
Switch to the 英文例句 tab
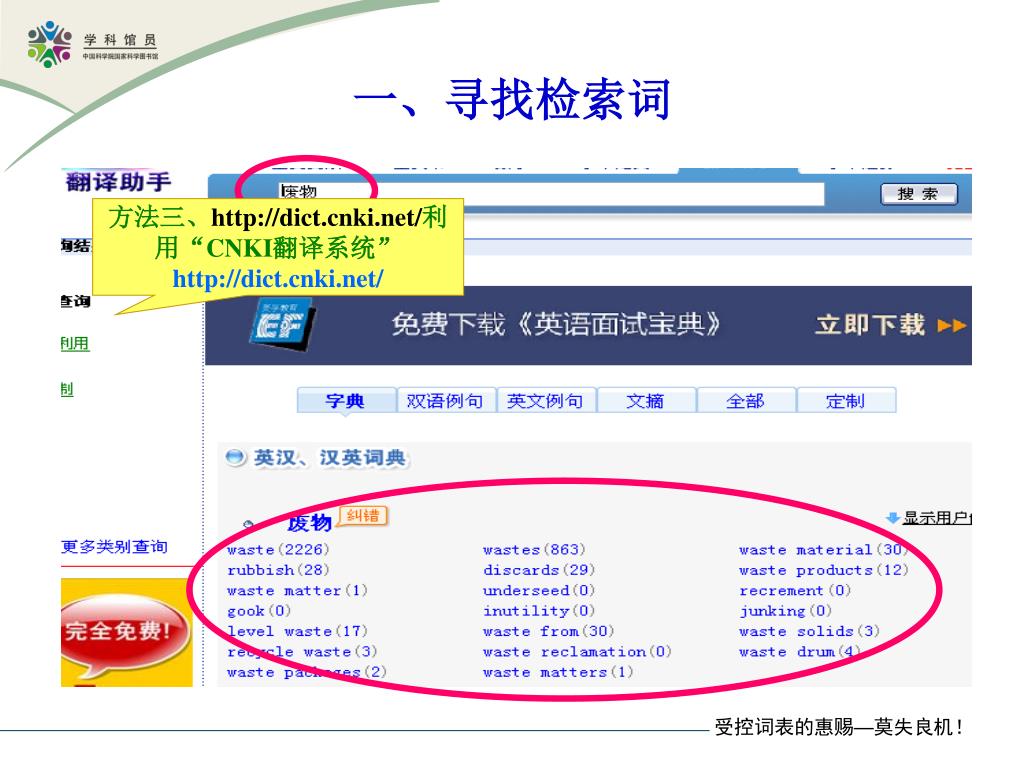point(545,400)
